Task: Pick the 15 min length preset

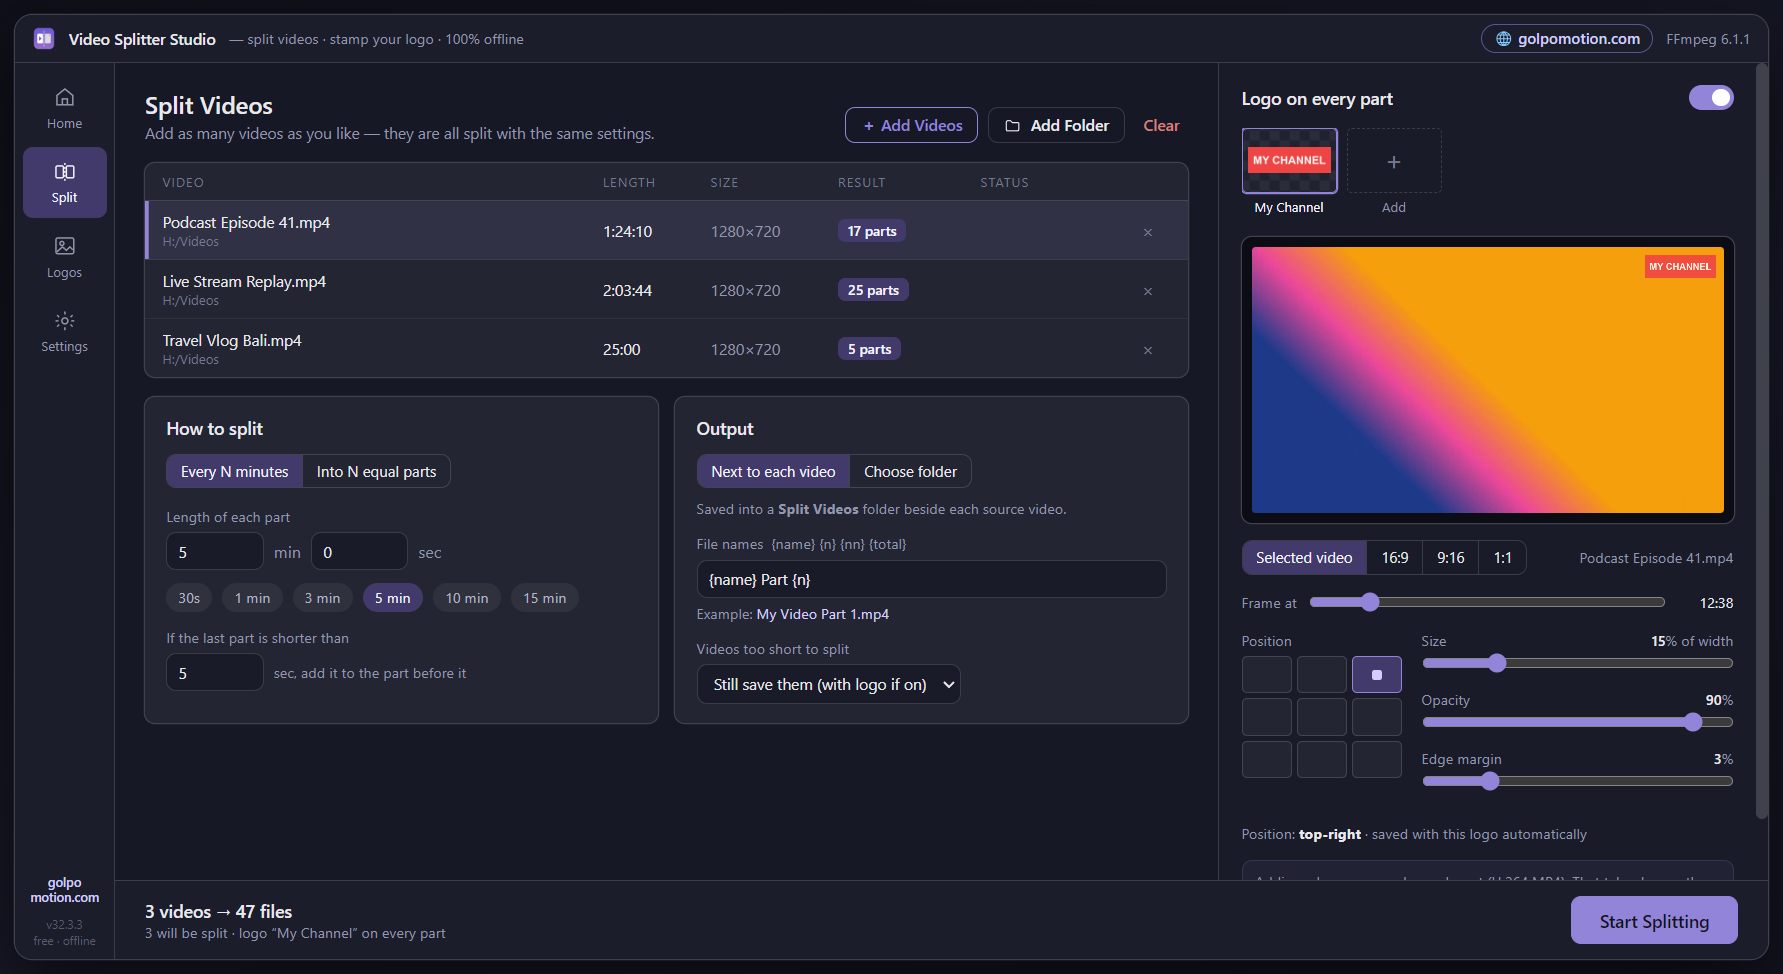Action: click(x=544, y=598)
